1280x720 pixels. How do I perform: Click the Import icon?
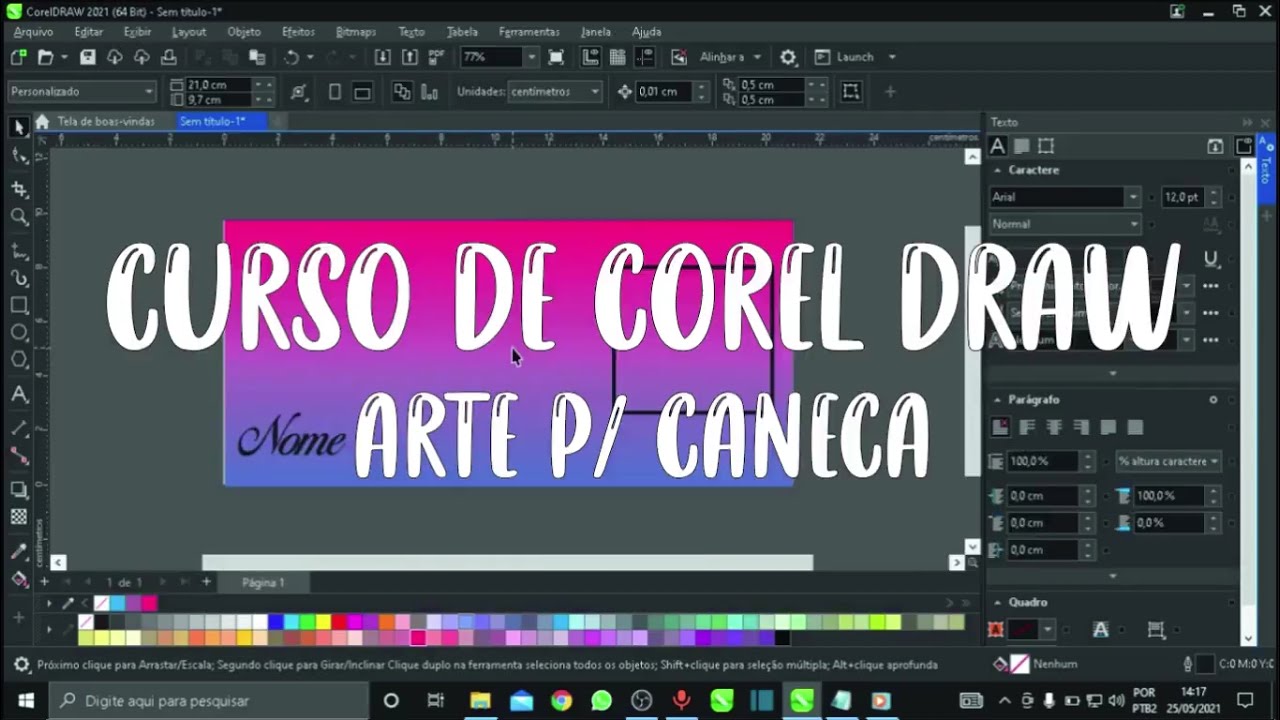382,57
